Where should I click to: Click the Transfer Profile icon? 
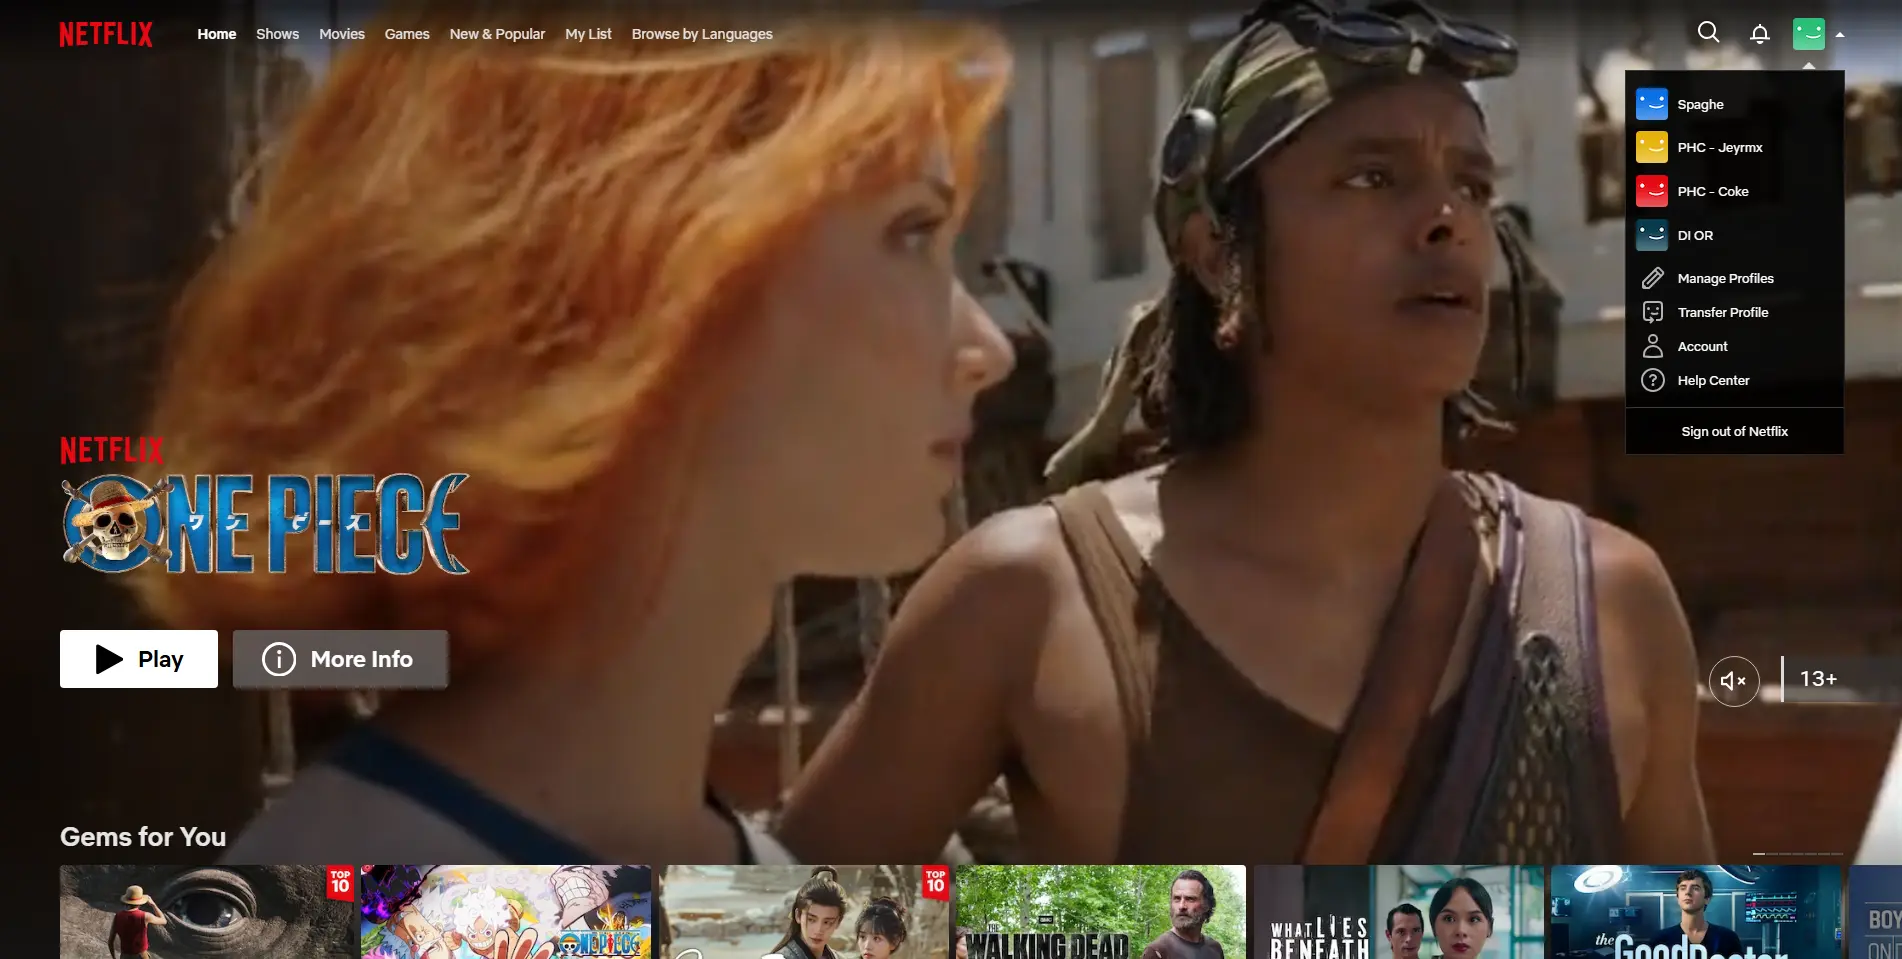pyautogui.click(x=1653, y=312)
